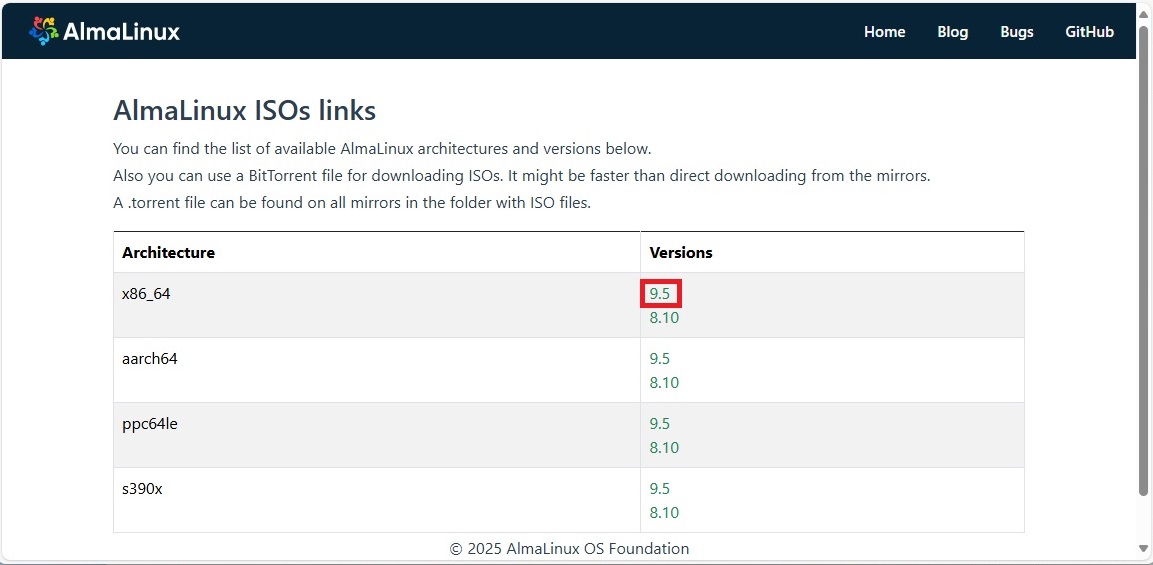Click the 2025 AlmaLinux OS Foundation footer
This screenshot has height=565, width=1153.
tap(569, 549)
